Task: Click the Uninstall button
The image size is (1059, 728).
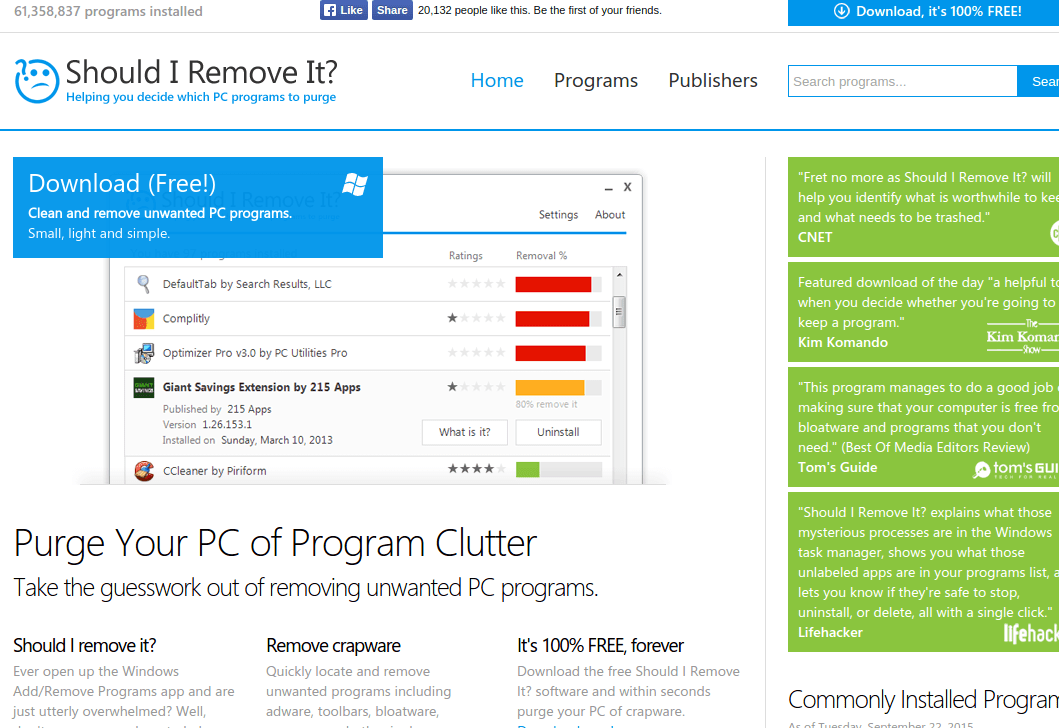Action: [x=558, y=432]
